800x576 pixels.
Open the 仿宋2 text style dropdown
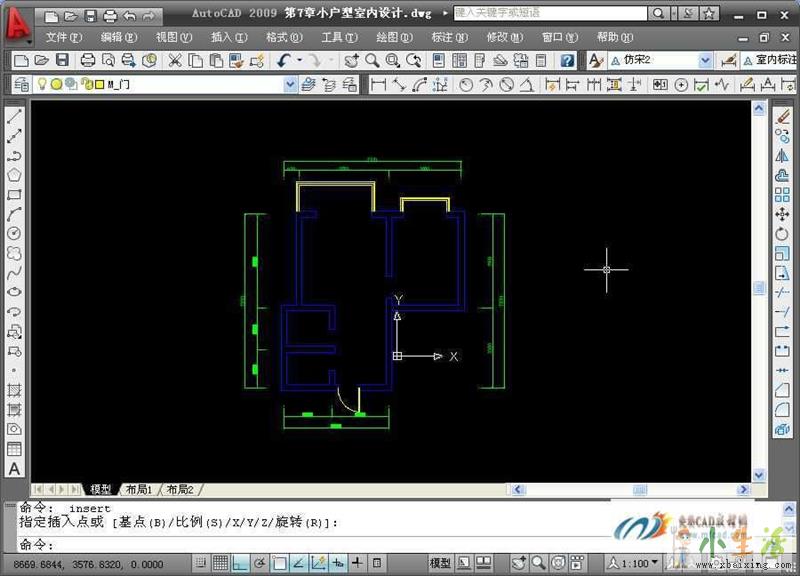(x=705, y=60)
